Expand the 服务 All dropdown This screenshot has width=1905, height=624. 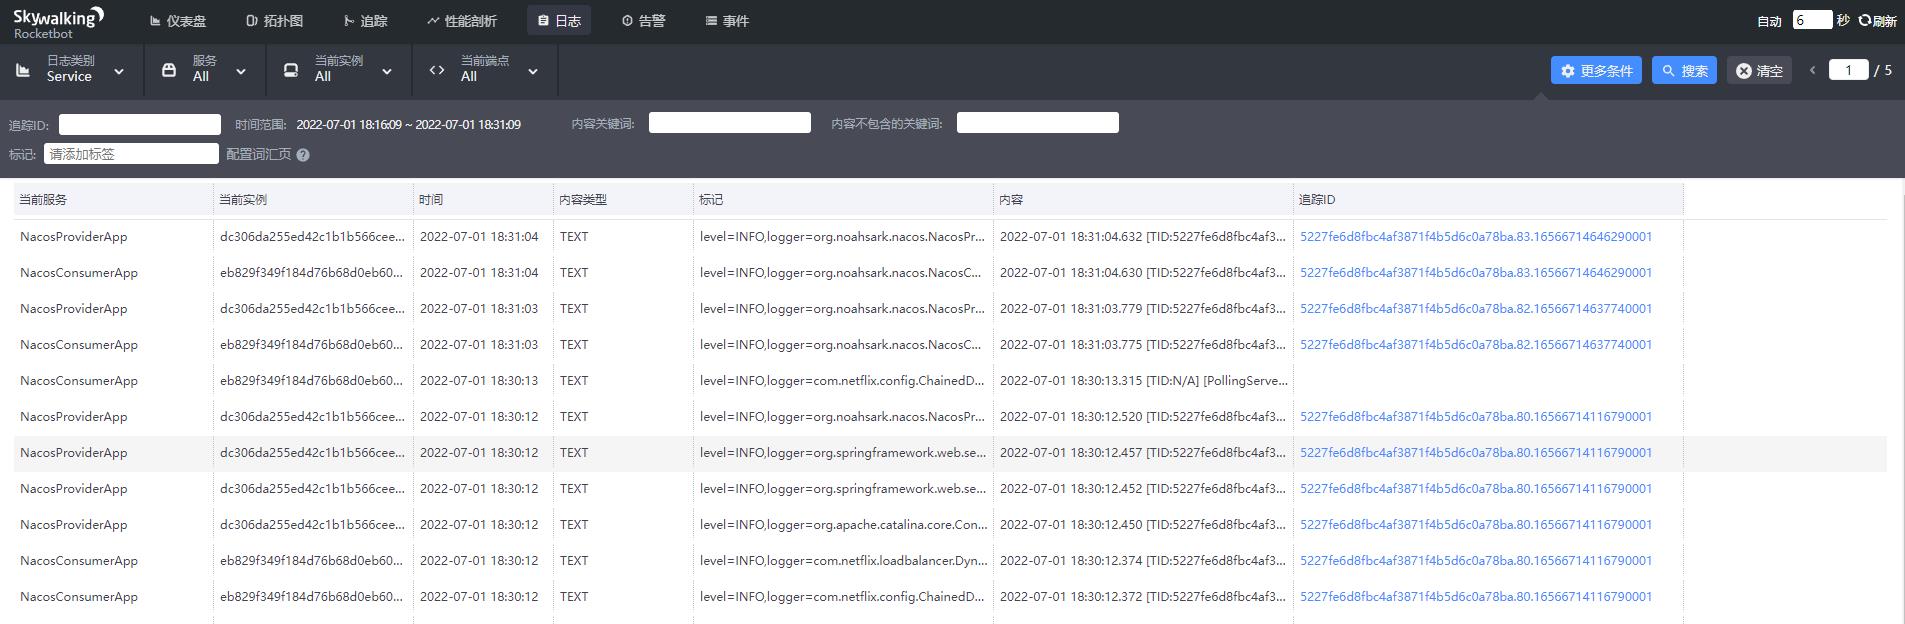204,70
